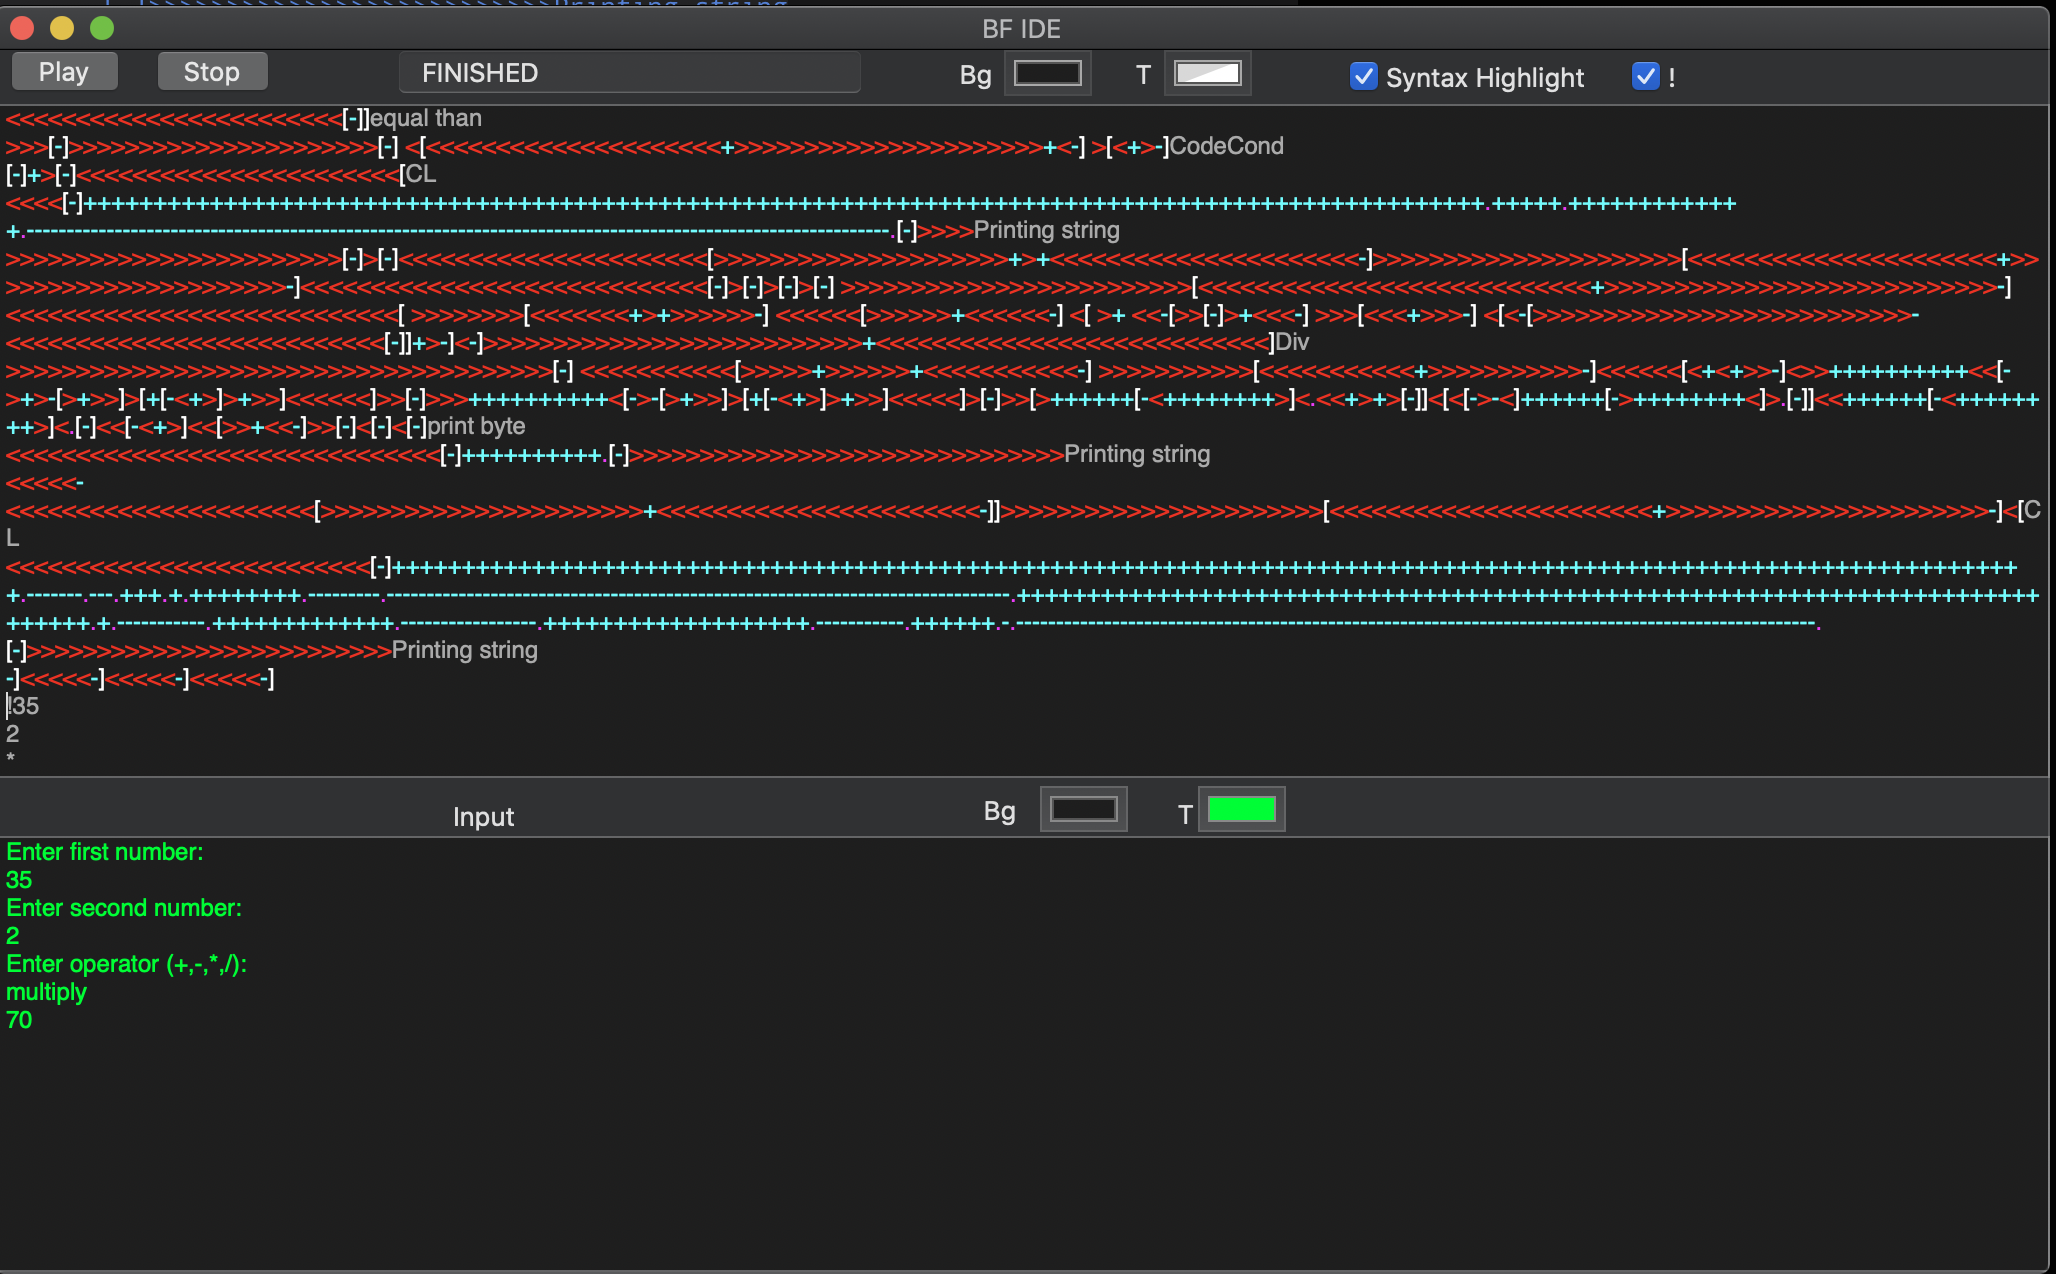Click the red close window button
2056x1274 pixels.
[22, 28]
